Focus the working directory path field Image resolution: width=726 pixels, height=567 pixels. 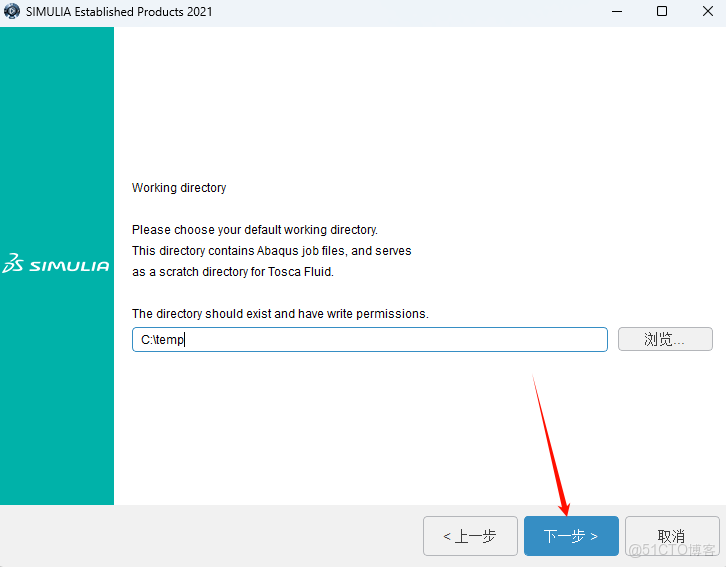(369, 339)
